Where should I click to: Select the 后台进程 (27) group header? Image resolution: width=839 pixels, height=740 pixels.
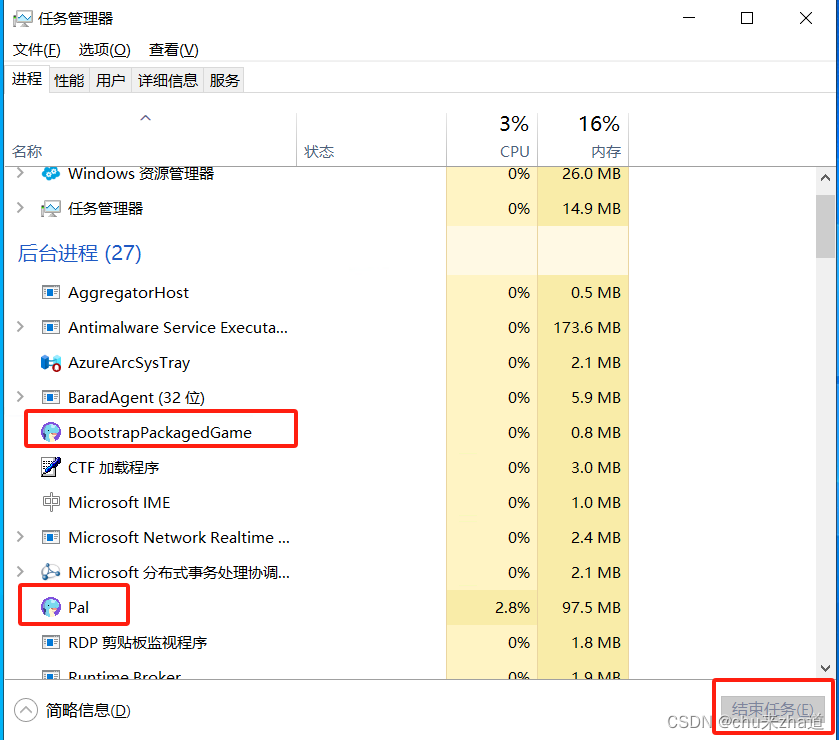(79, 253)
